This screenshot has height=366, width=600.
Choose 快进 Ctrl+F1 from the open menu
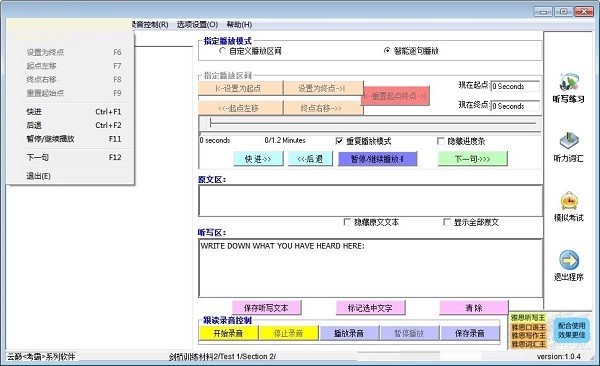[x=73, y=112]
